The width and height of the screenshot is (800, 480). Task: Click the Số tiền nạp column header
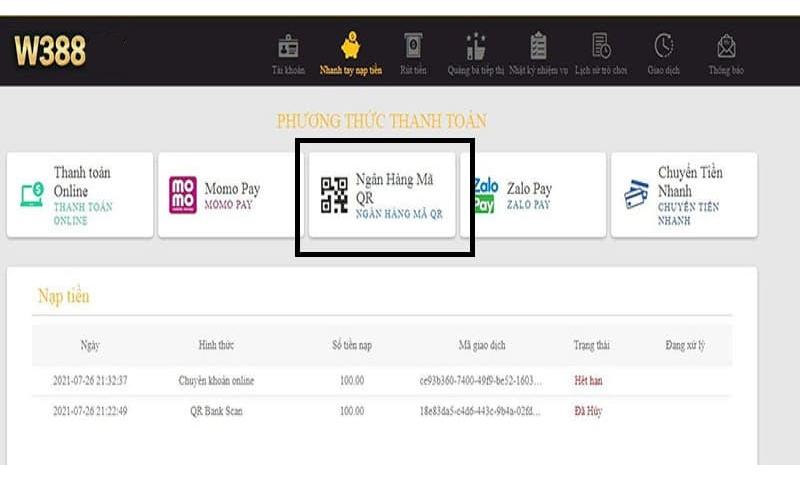click(352, 345)
